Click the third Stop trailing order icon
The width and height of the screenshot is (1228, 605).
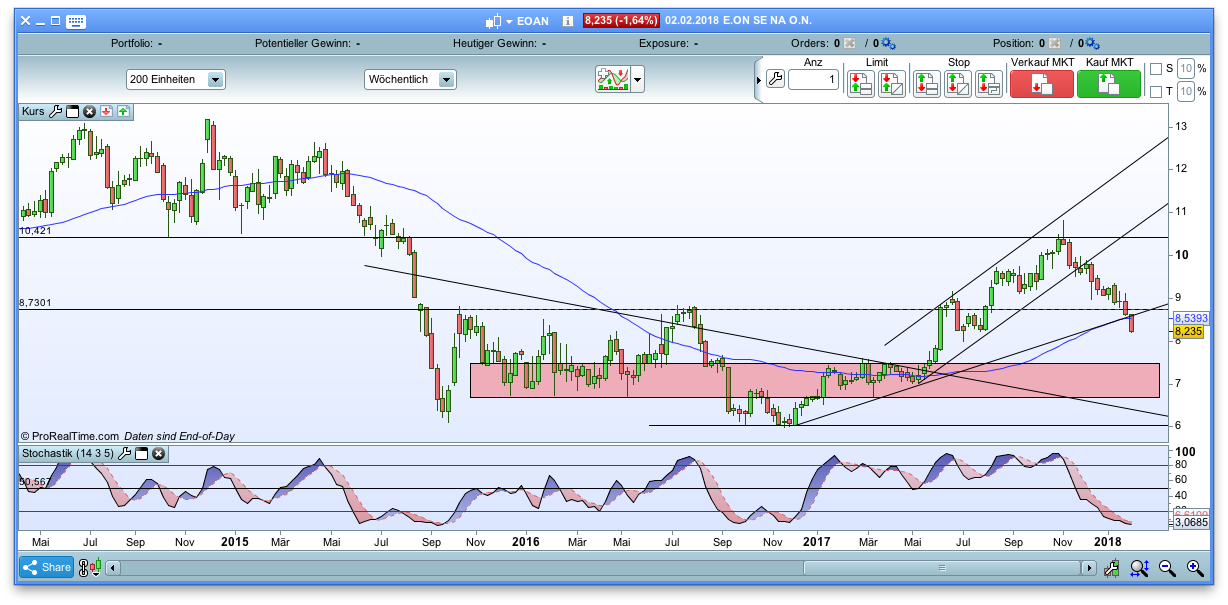click(989, 84)
